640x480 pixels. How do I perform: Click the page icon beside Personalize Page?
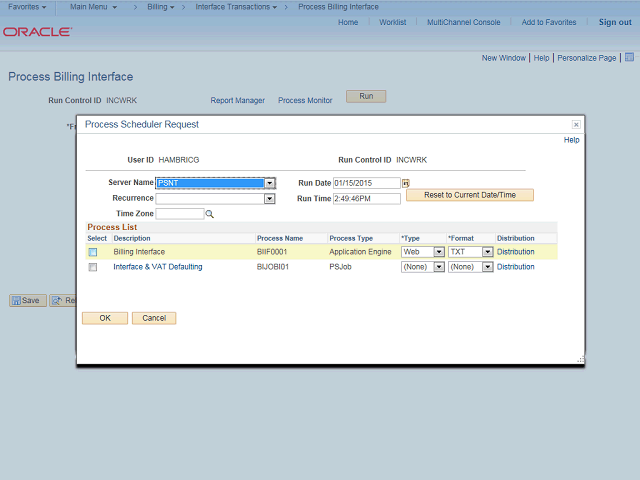[628, 58]
